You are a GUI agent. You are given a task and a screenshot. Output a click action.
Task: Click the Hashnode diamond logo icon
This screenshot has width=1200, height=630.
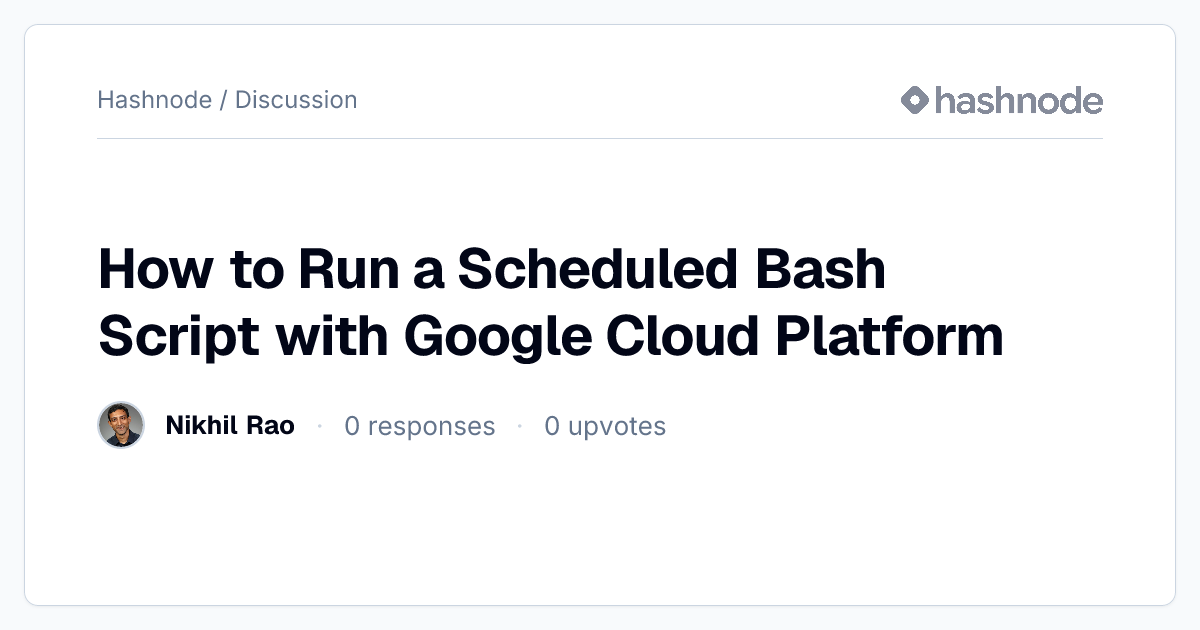coord(915,100)
